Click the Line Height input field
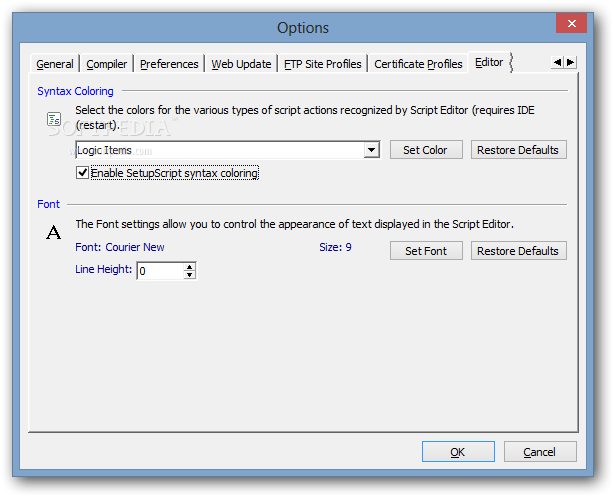 coord(160,271)
